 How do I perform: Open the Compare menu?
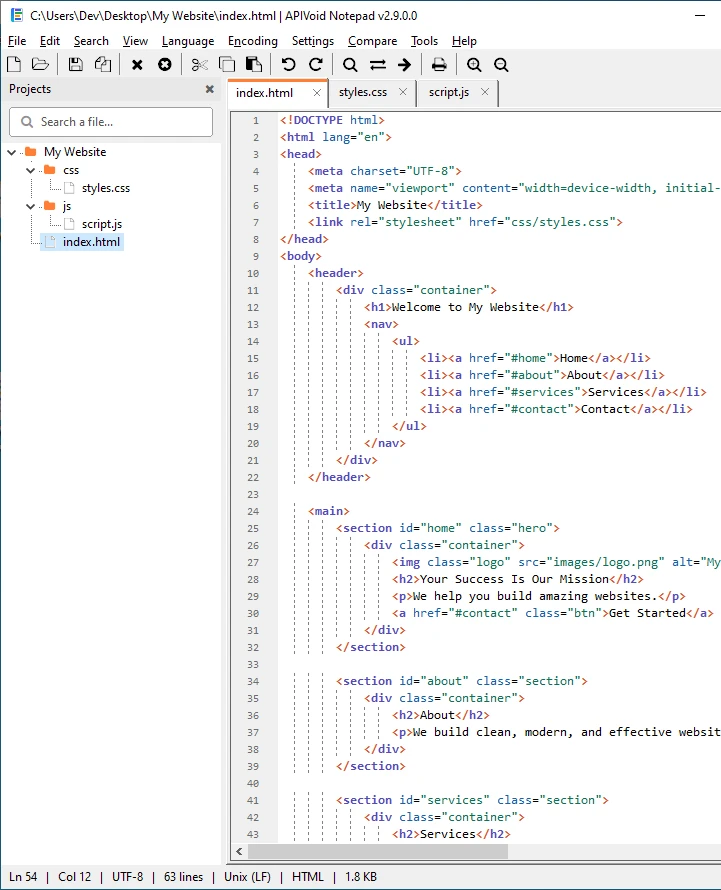[372, 41]
